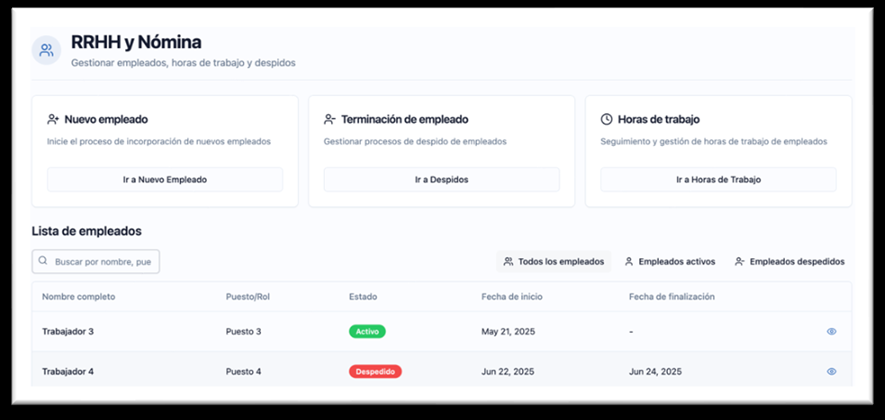
Task: Click the RRHH y Nómina people icon
Action: click(46, 50)
